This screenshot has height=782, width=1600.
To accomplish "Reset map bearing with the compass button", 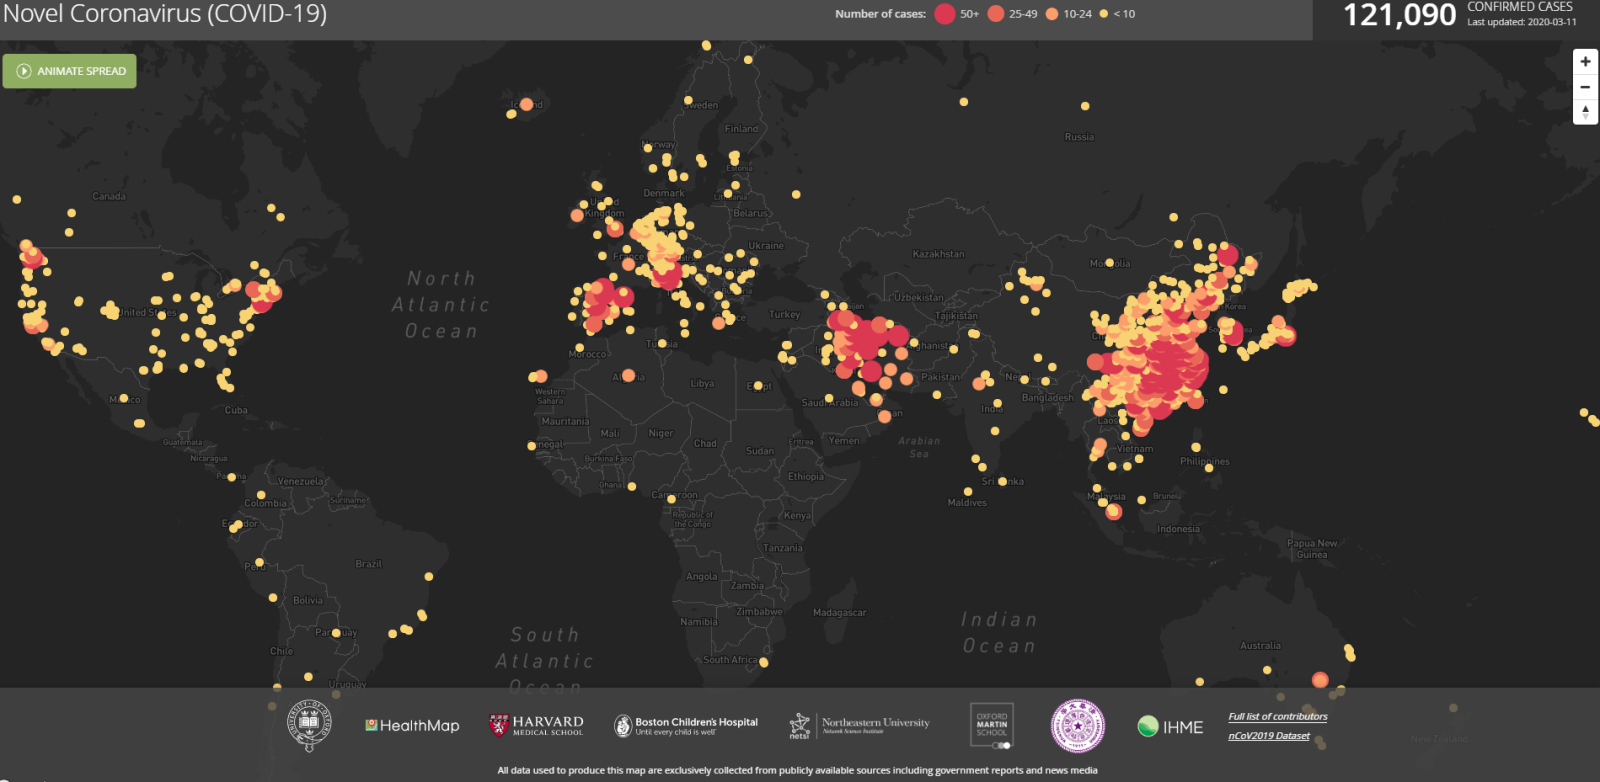I will [1585, 112].
